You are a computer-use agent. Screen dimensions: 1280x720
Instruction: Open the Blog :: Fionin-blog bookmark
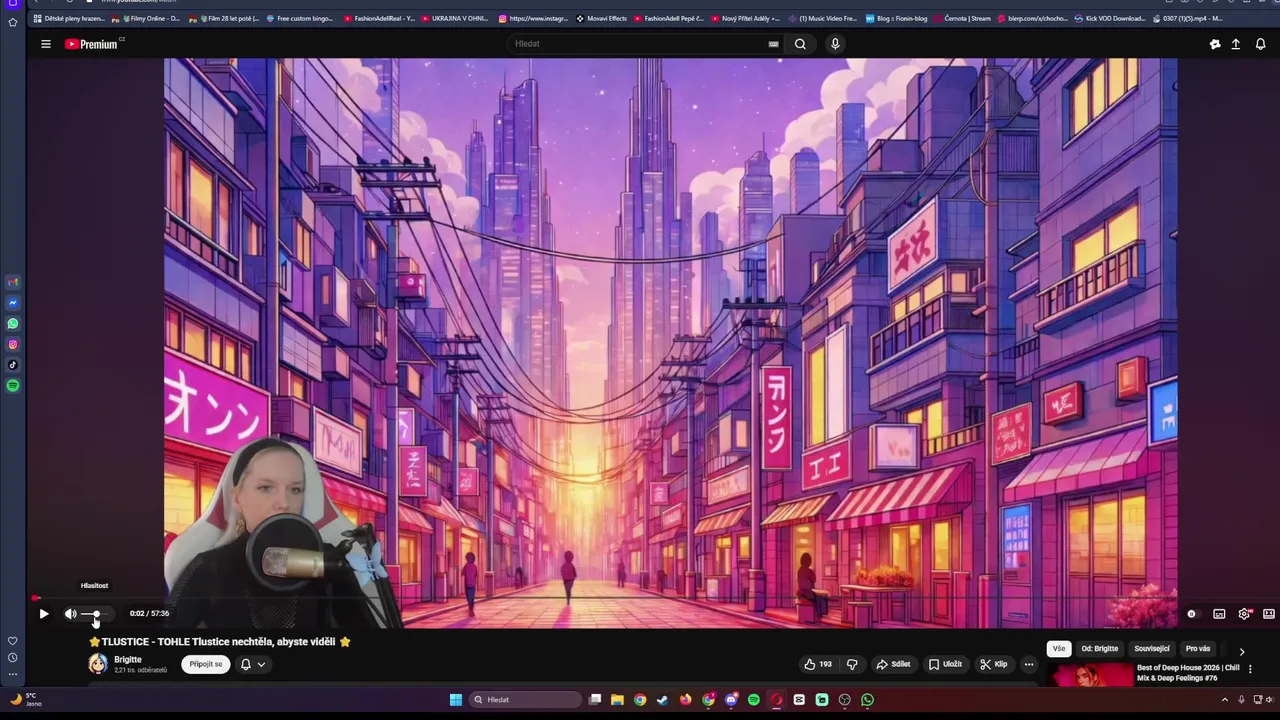click(895, 18)
